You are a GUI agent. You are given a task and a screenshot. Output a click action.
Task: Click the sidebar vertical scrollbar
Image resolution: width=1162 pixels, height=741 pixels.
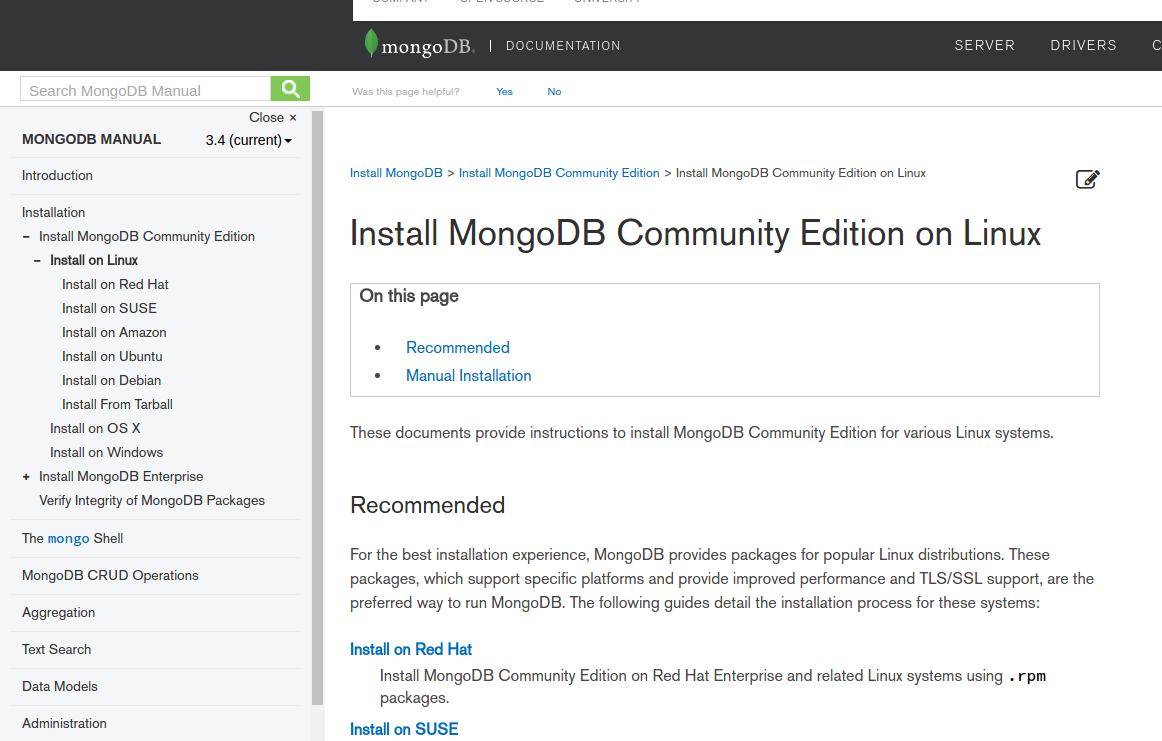point(317,408)
